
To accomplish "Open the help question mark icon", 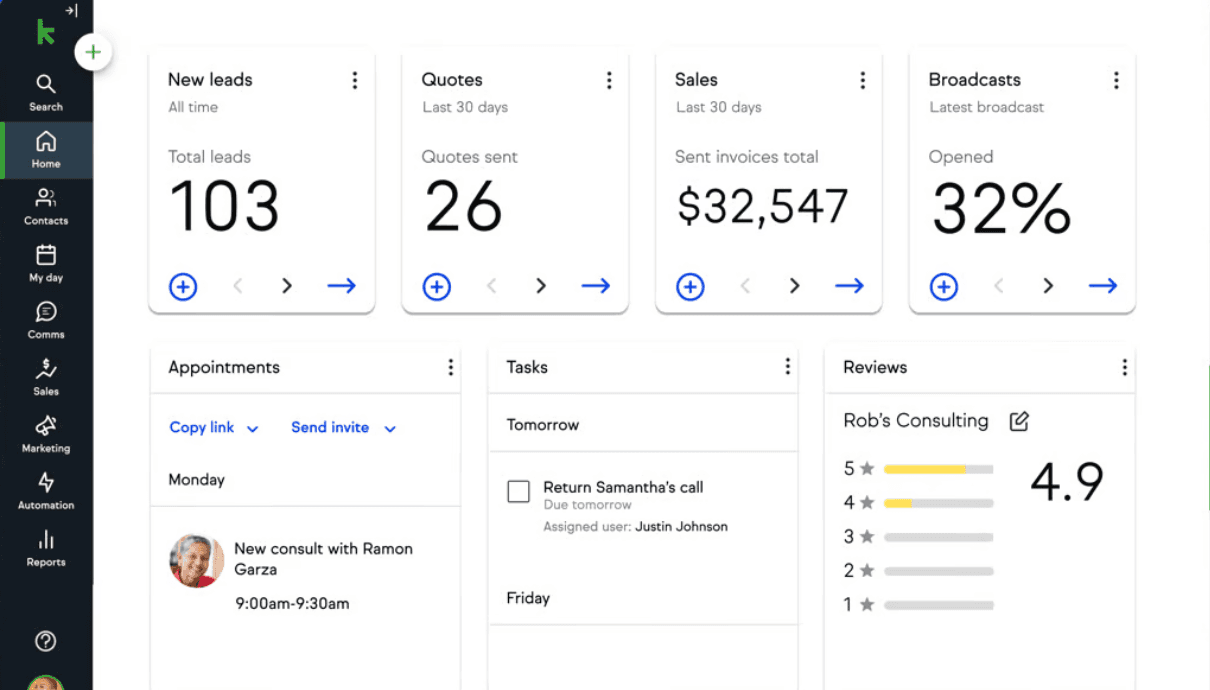I will 46,642.
